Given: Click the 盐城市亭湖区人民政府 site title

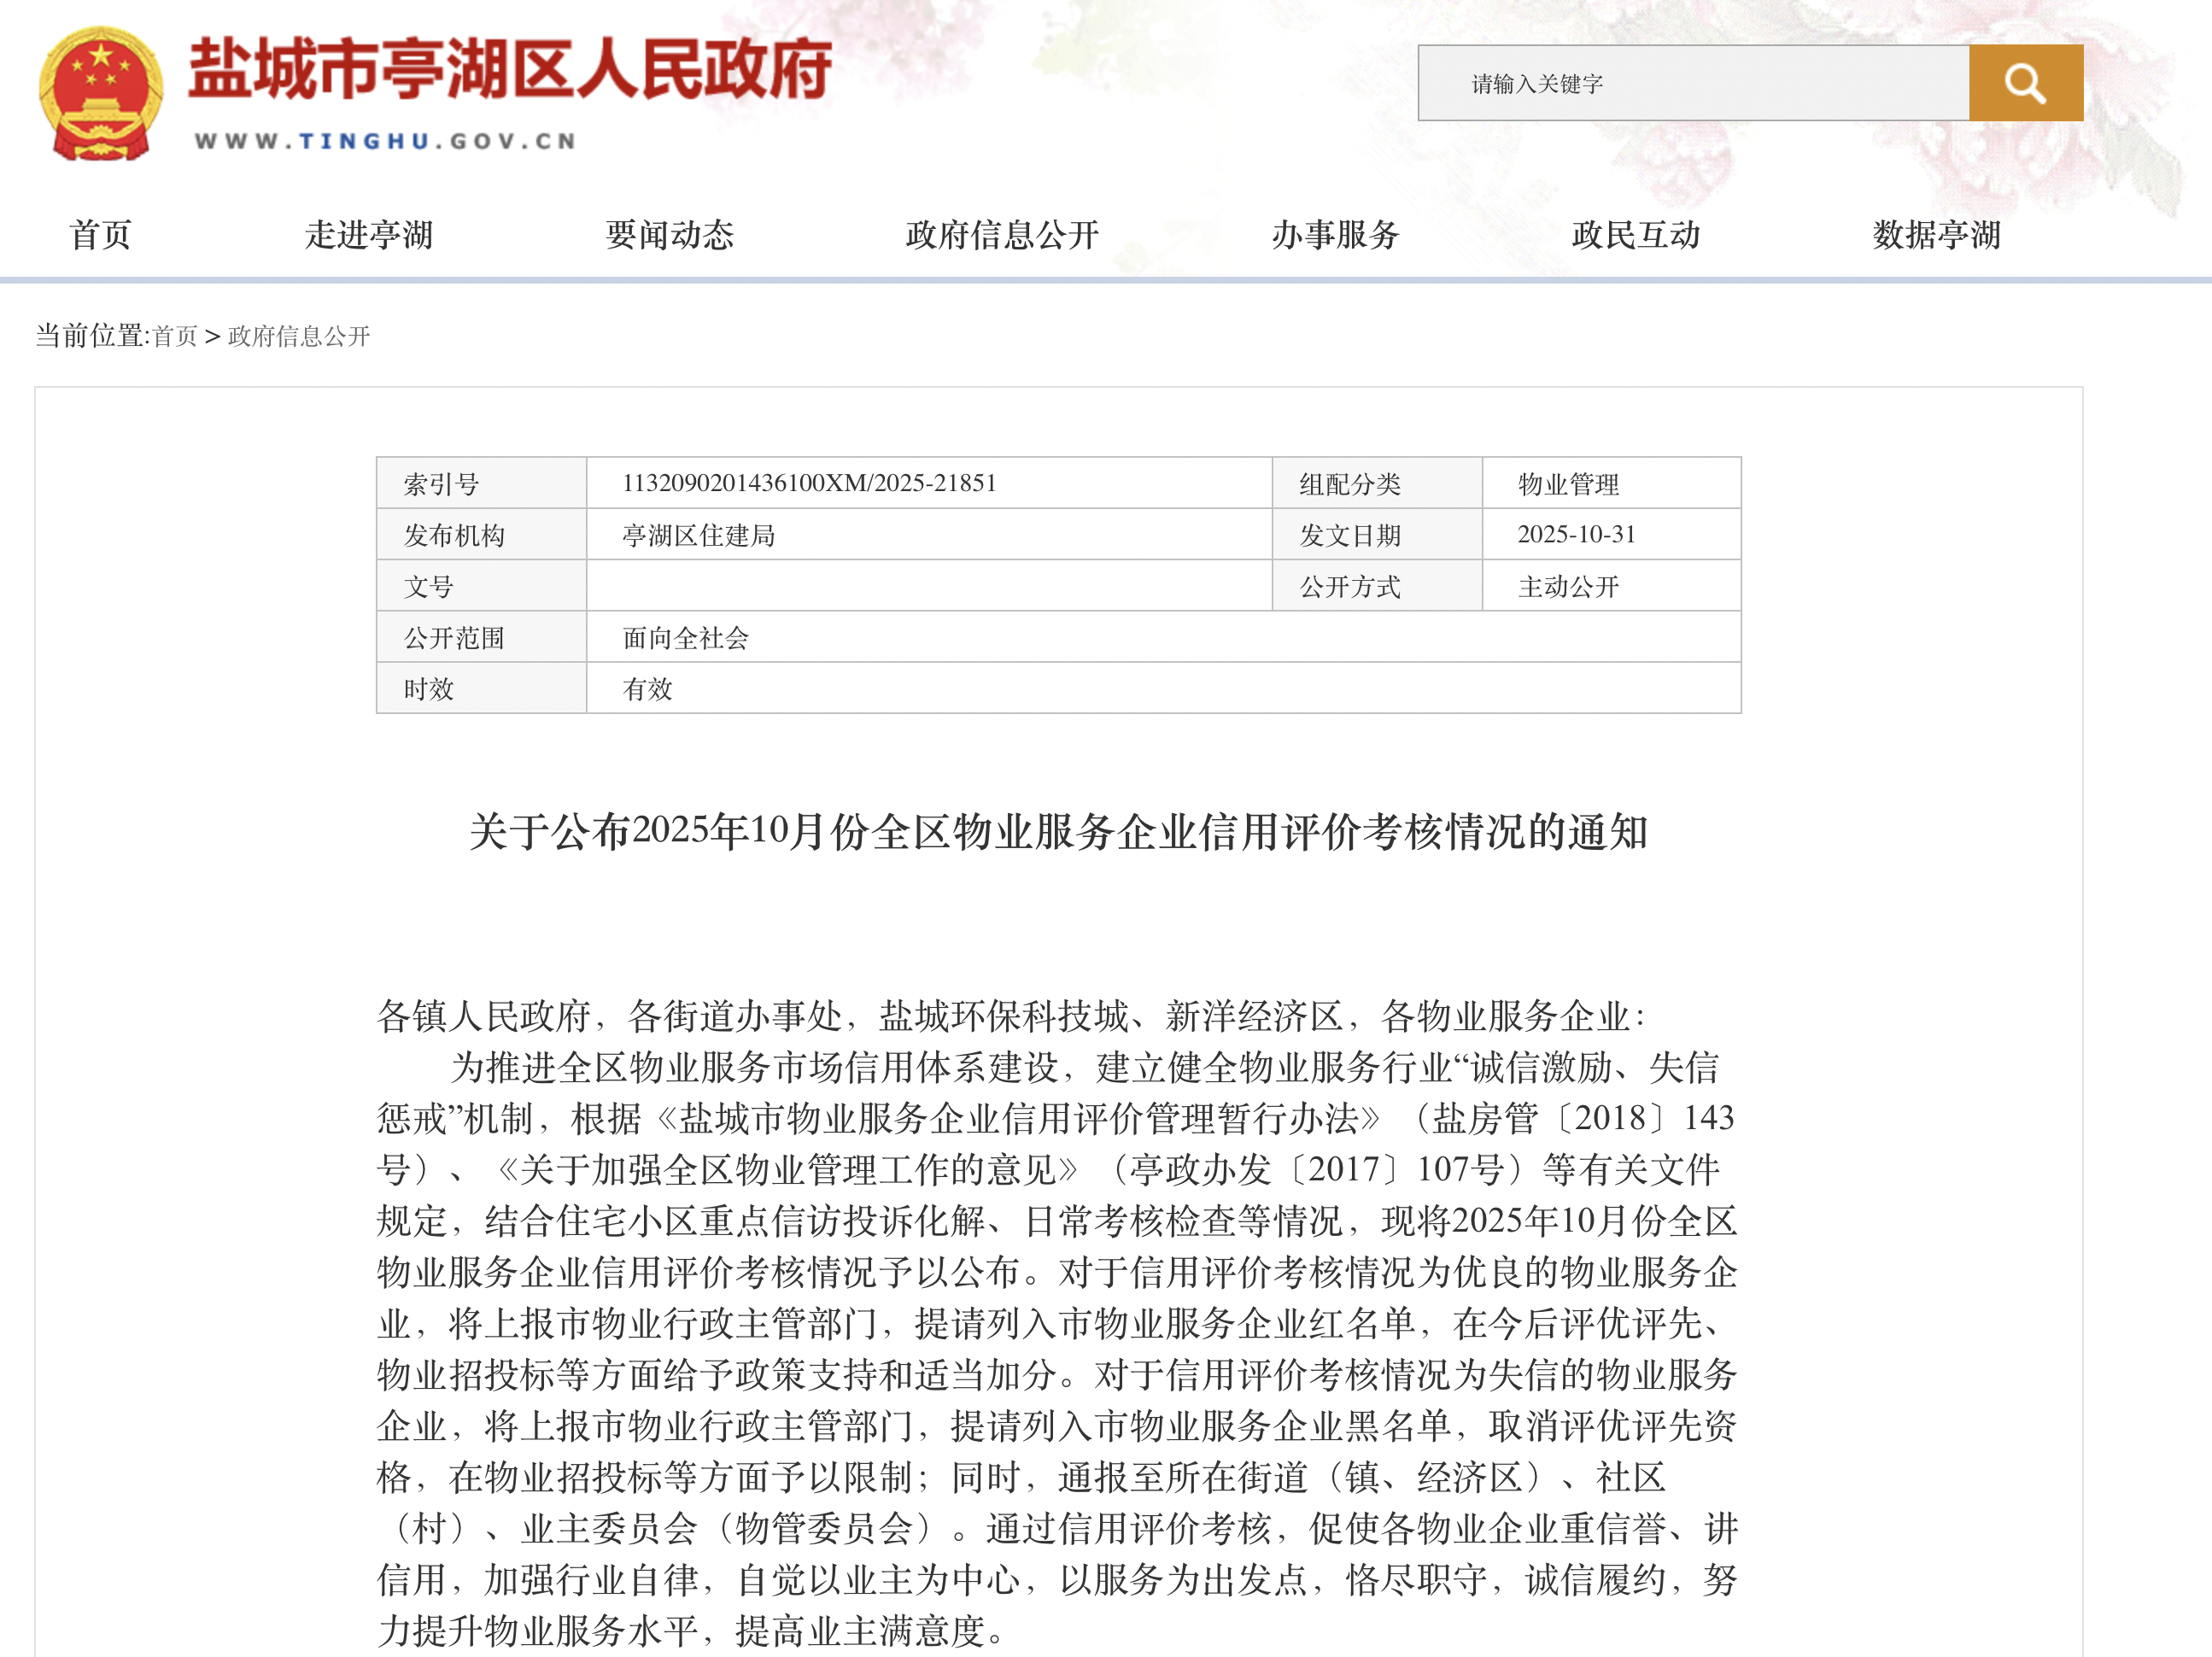Looking at the screenshot, I should pos(510,70).
